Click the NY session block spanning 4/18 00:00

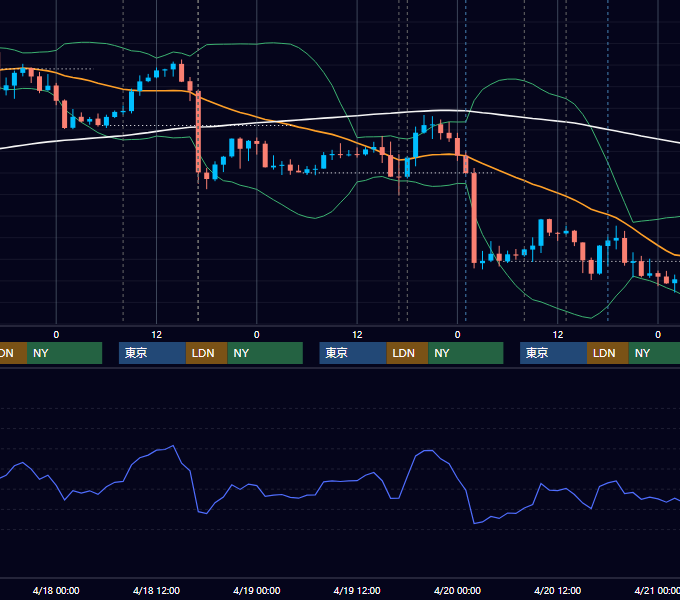[x=64, y=353]
